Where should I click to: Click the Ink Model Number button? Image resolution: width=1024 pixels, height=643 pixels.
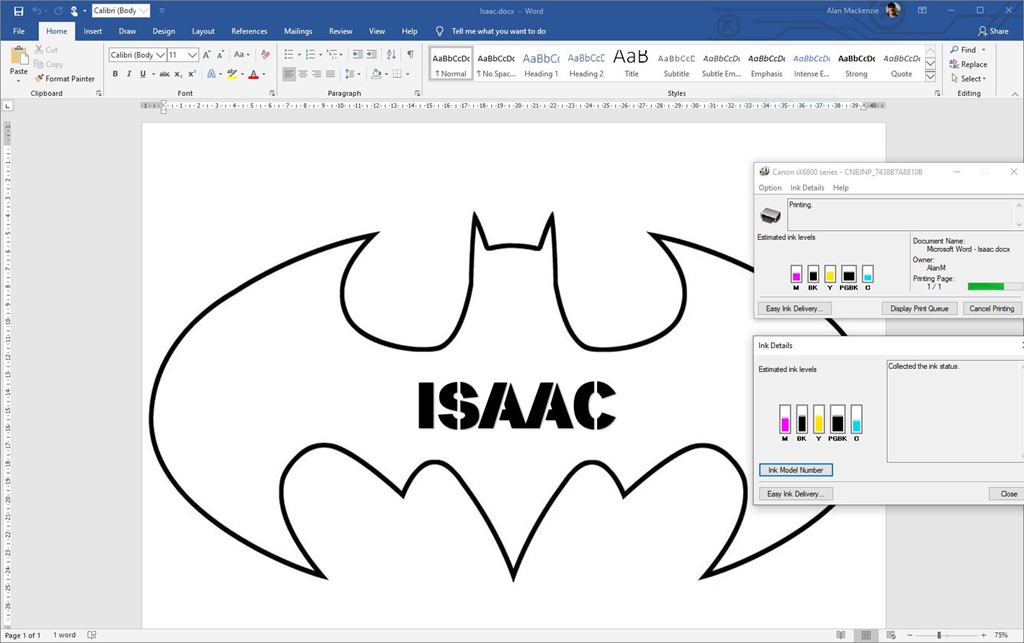point(795,470)
